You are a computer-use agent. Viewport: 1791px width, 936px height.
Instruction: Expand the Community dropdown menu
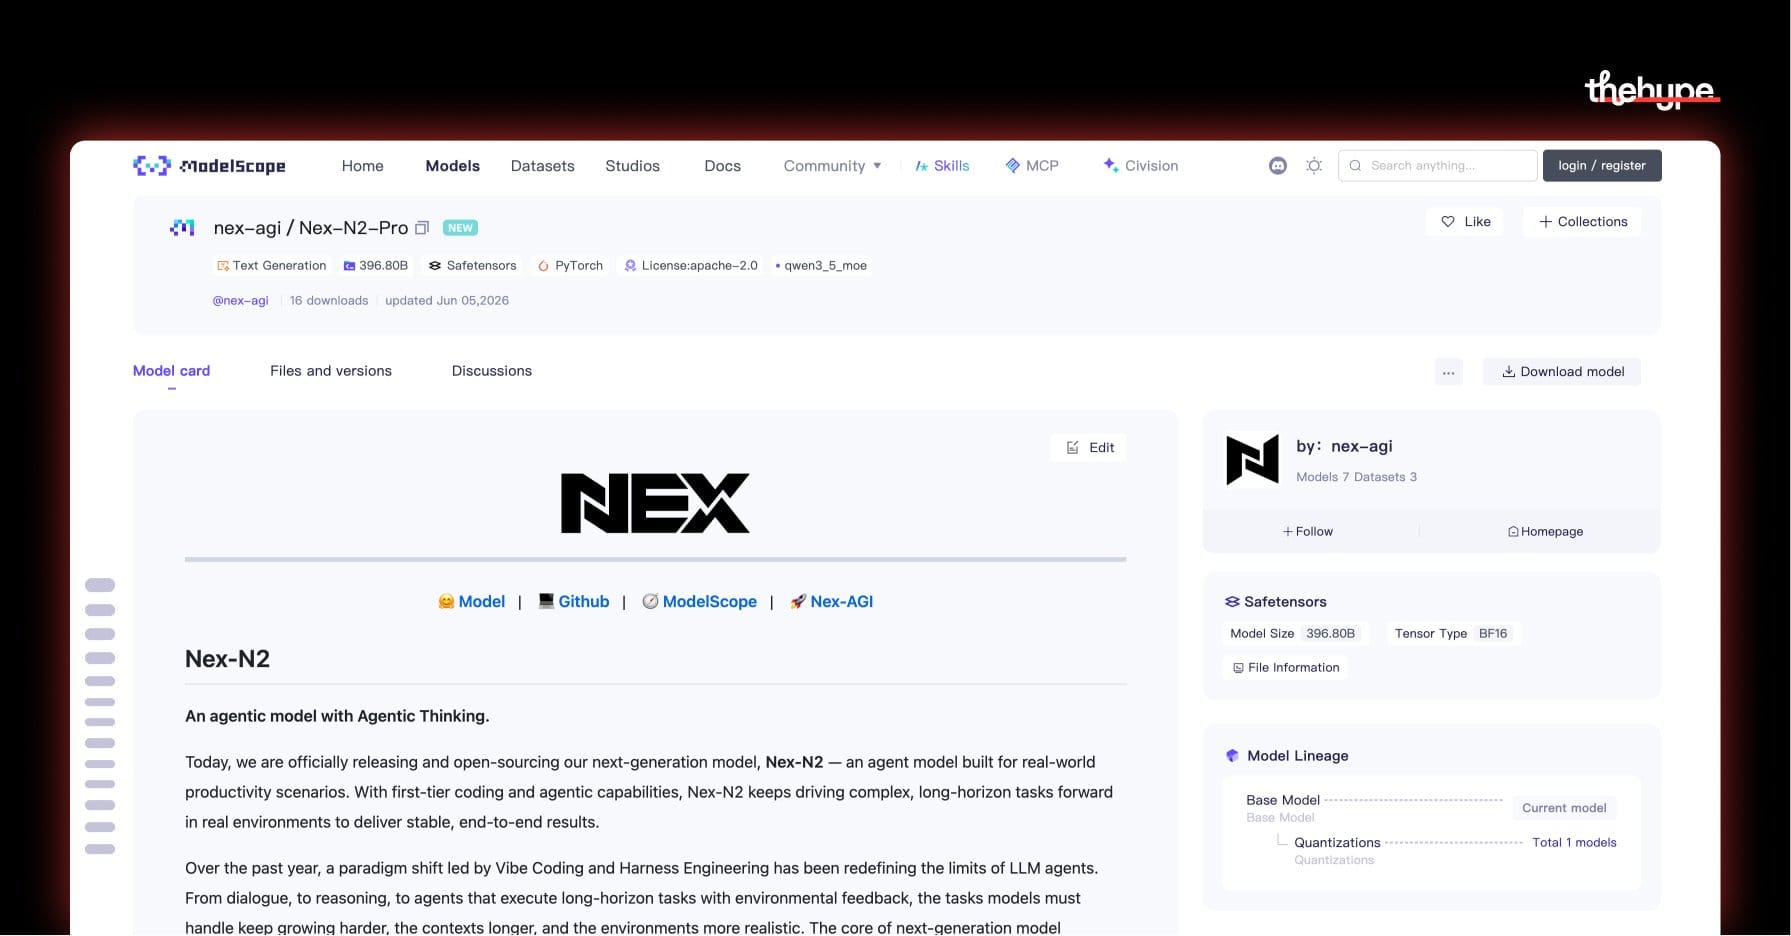(x=832, y=166)
